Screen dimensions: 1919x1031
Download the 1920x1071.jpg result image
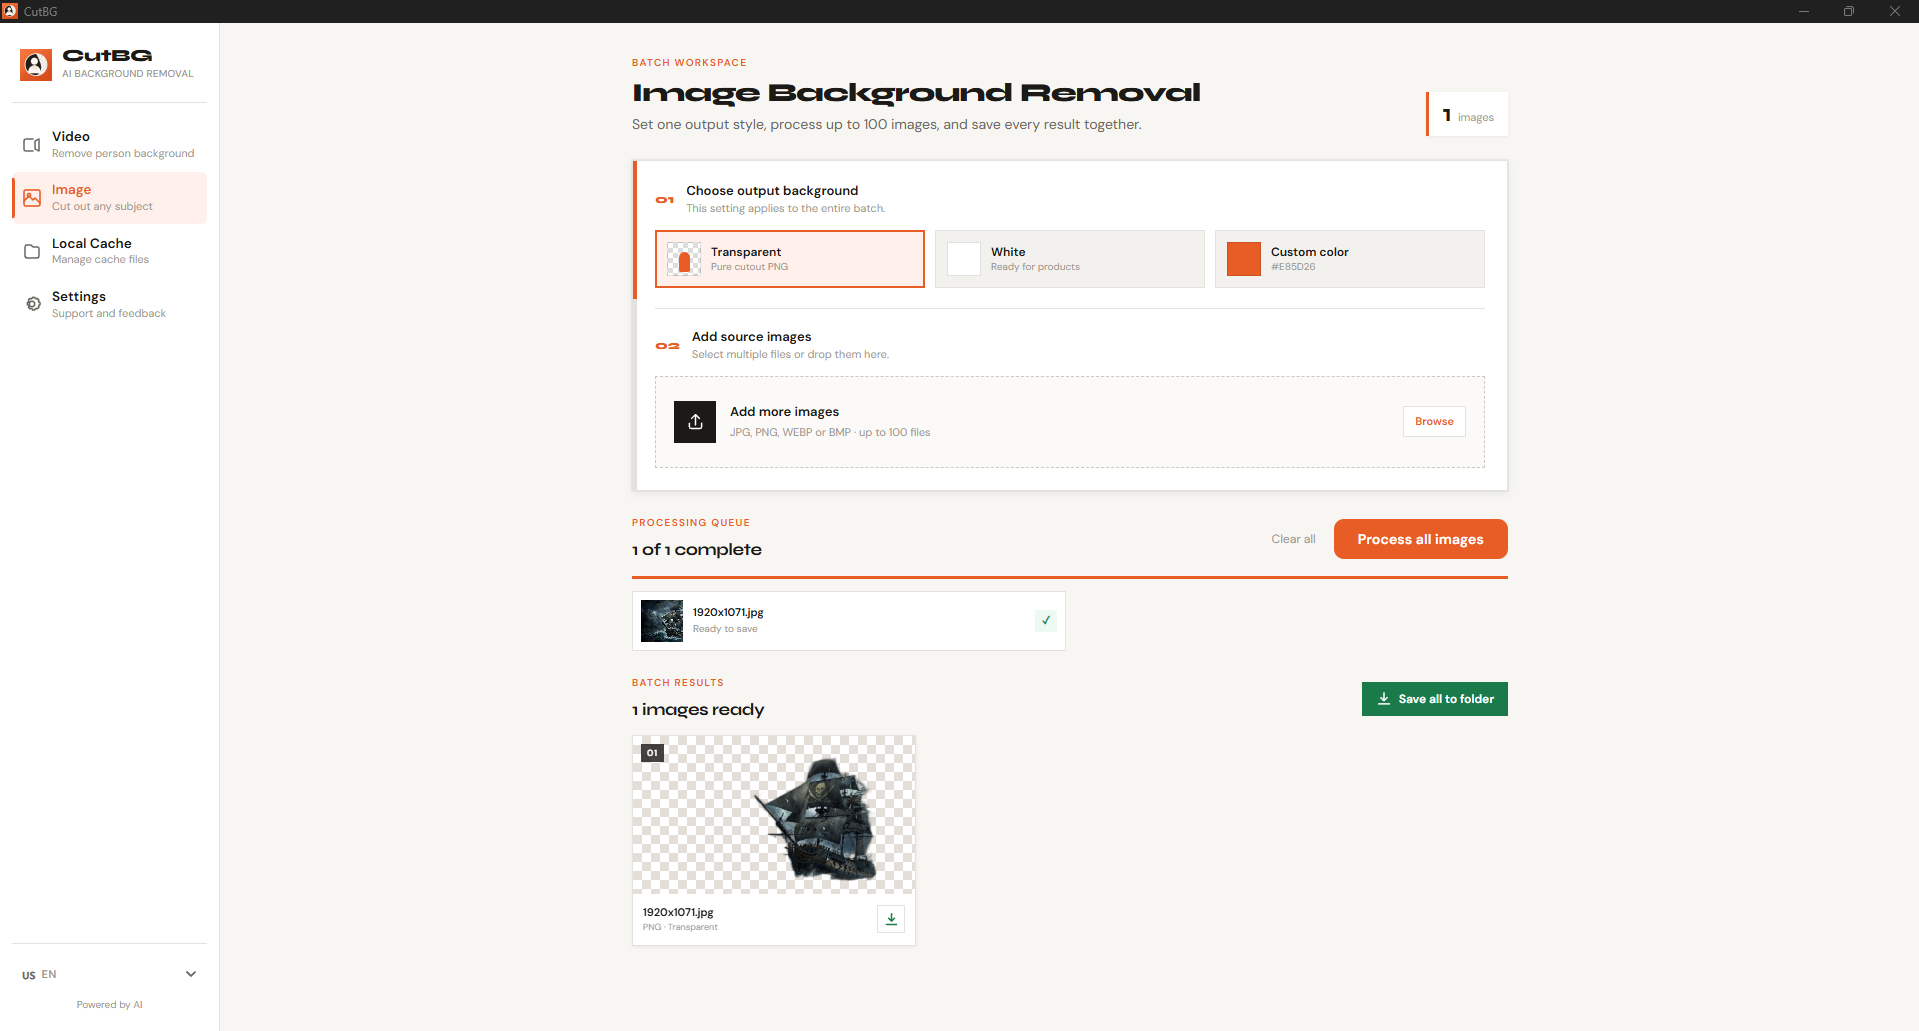click(x=891, y=919)
